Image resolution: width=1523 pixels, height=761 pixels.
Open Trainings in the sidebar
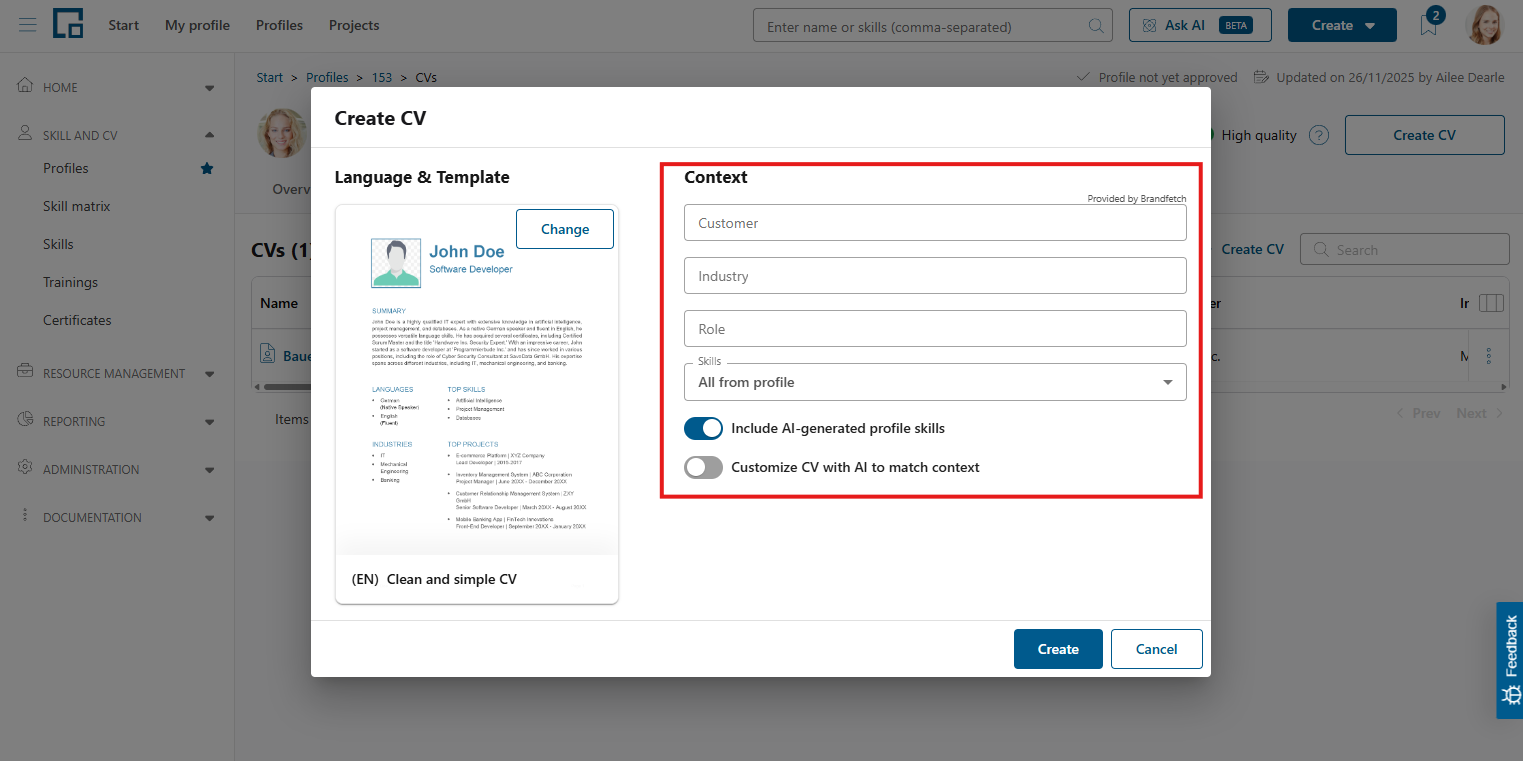click(x=70, y=282)
